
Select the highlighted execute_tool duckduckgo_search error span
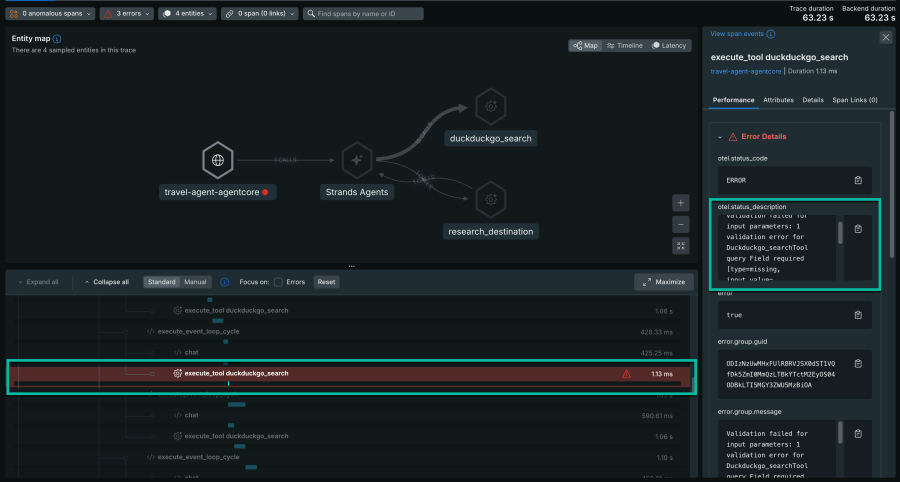tap(351, 376)
